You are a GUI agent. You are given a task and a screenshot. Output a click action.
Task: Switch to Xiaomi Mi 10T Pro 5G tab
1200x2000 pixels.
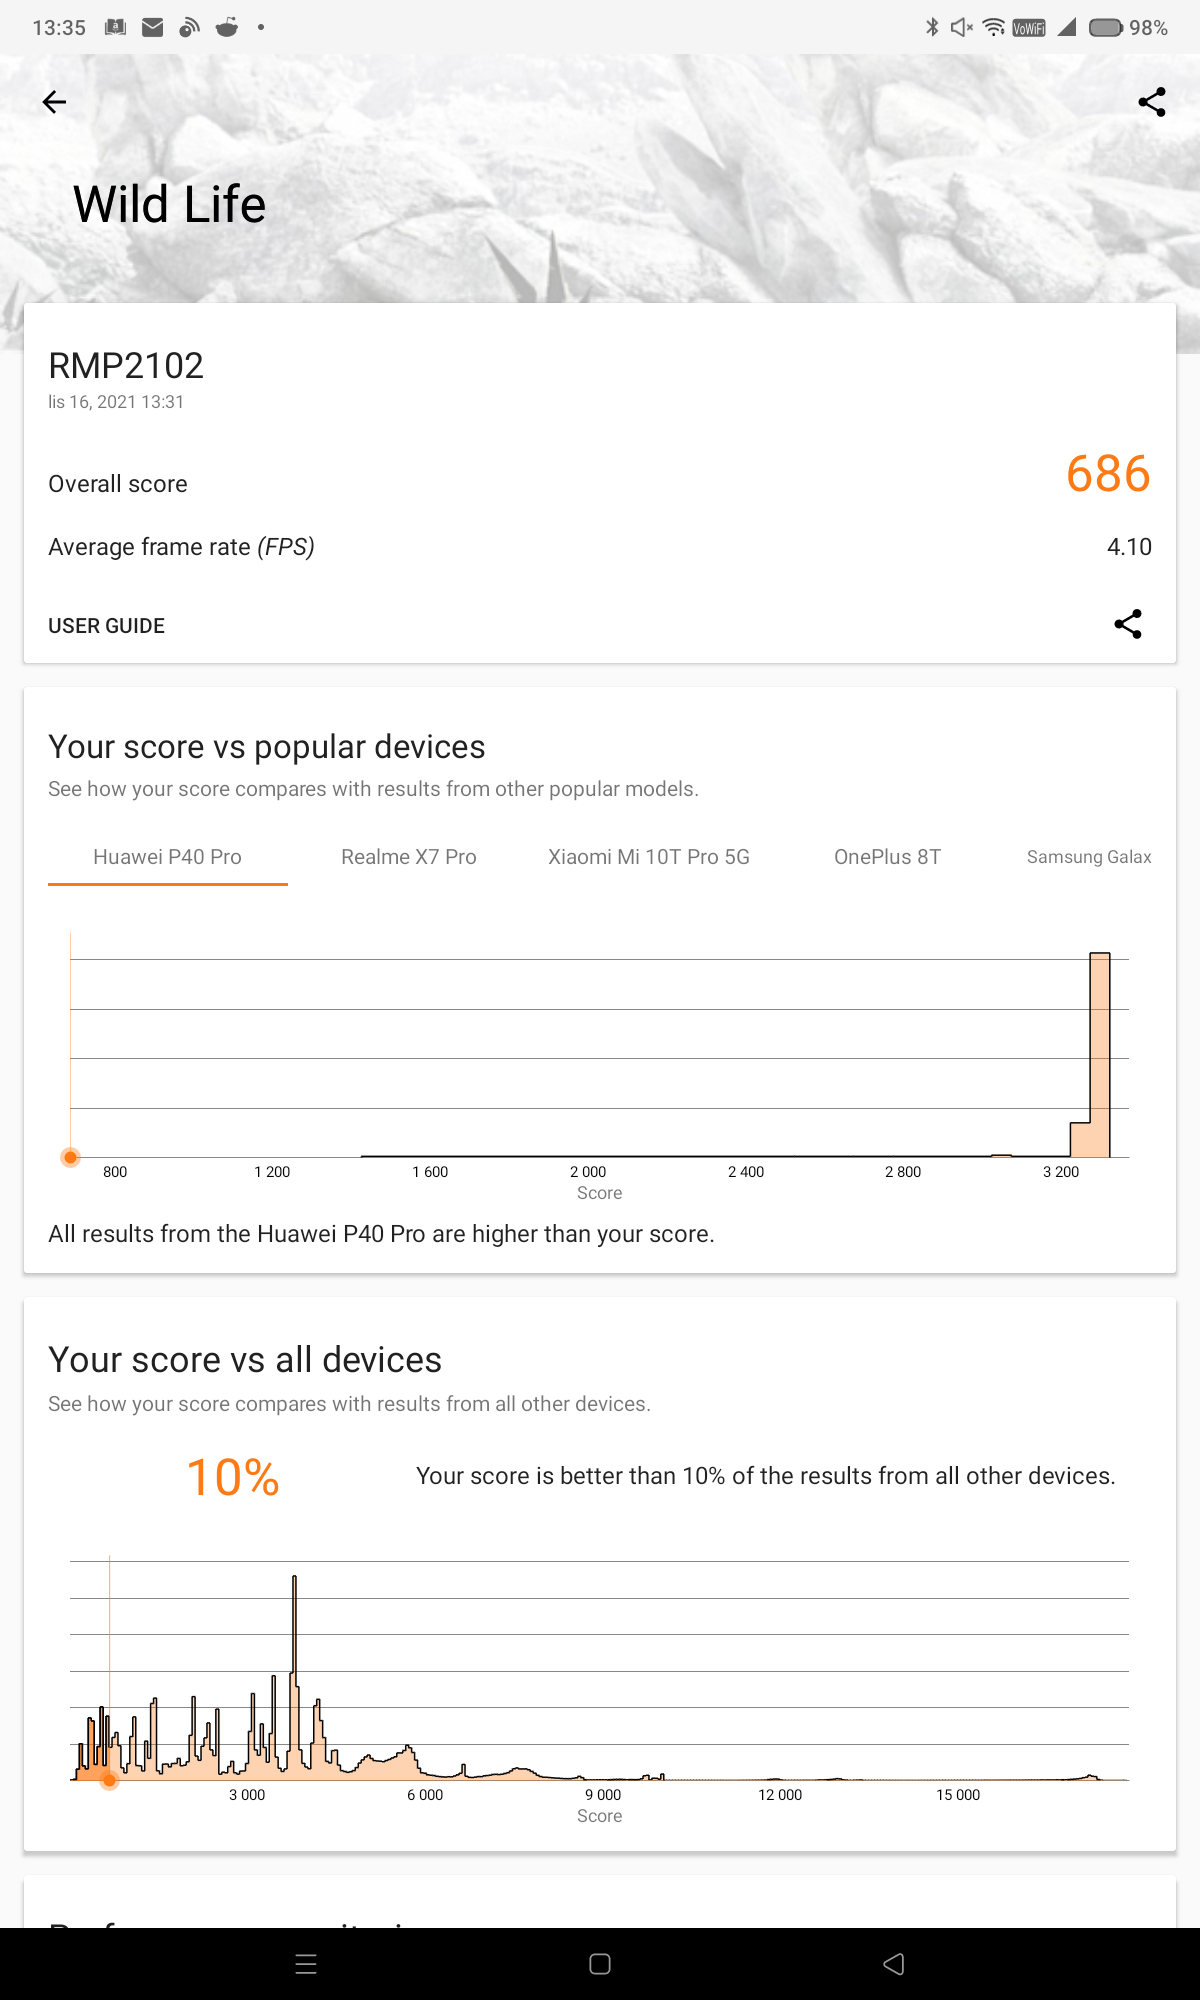(649, 857)
